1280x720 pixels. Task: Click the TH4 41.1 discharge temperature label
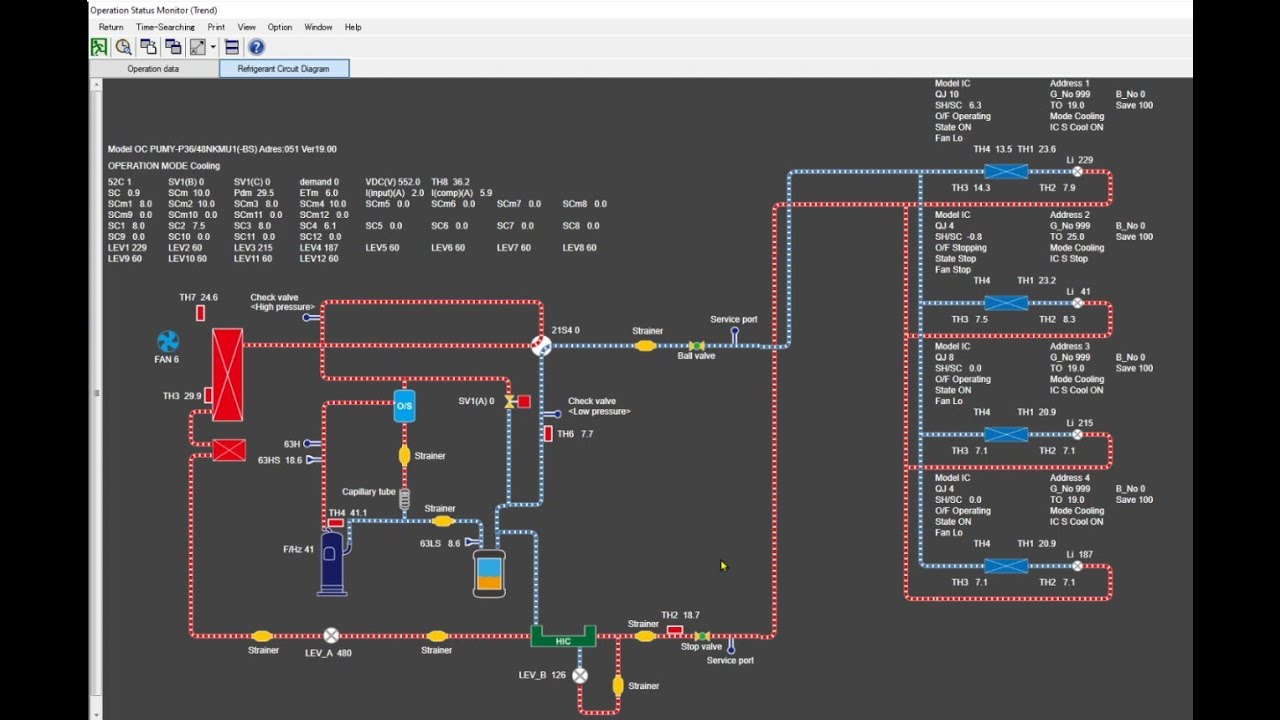pyautogui.click(x=348, y=513)
